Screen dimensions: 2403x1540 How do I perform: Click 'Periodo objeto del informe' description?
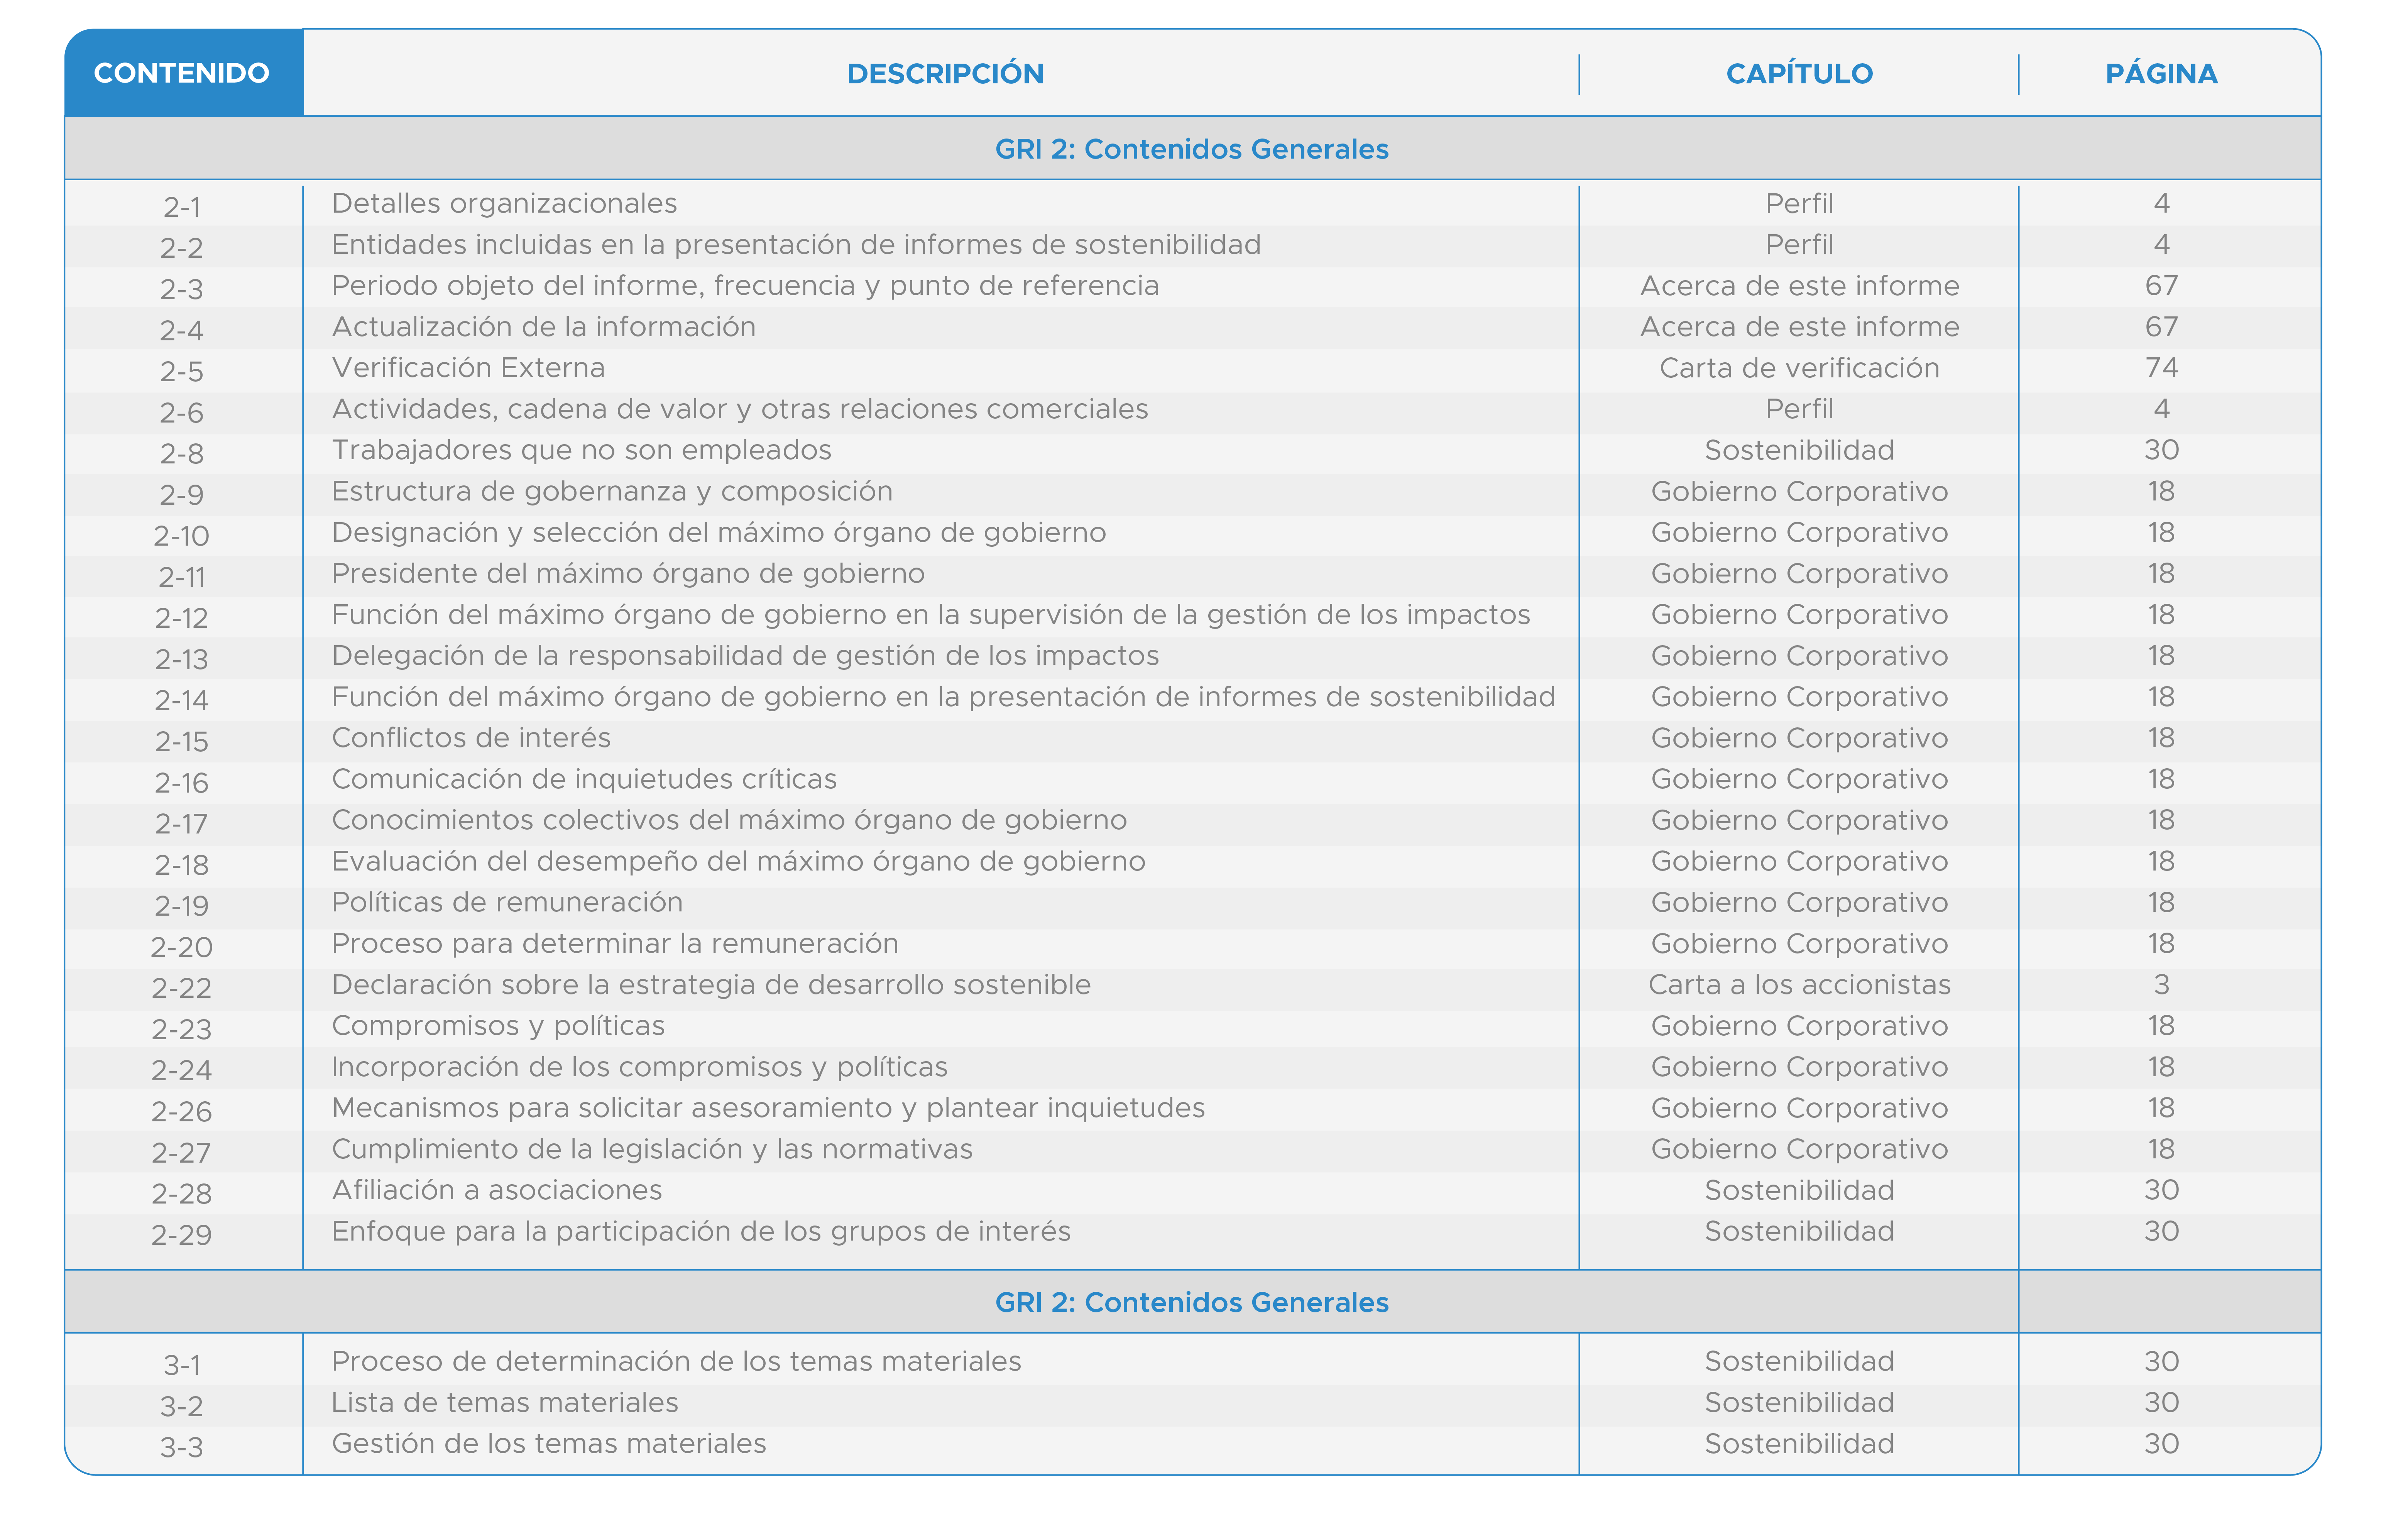745,286
